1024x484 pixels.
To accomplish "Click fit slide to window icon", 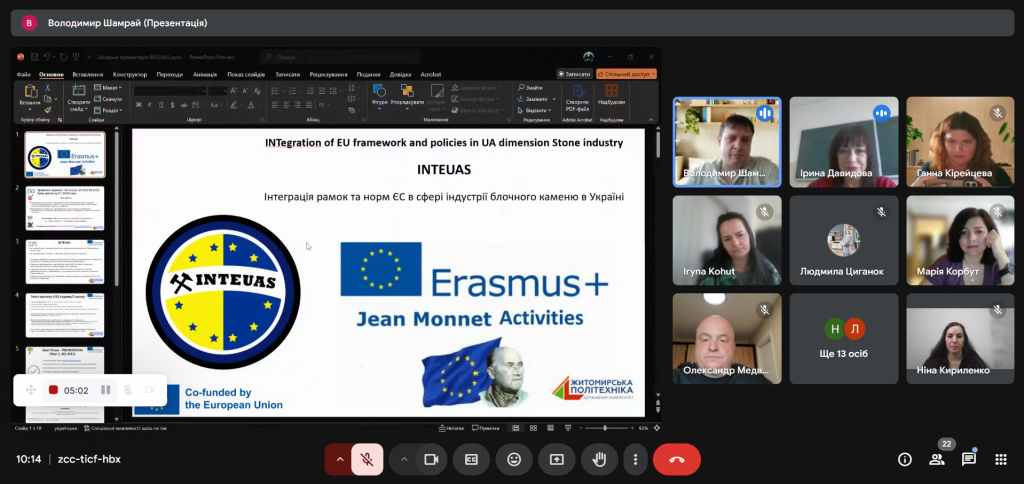I will (655, 428).
